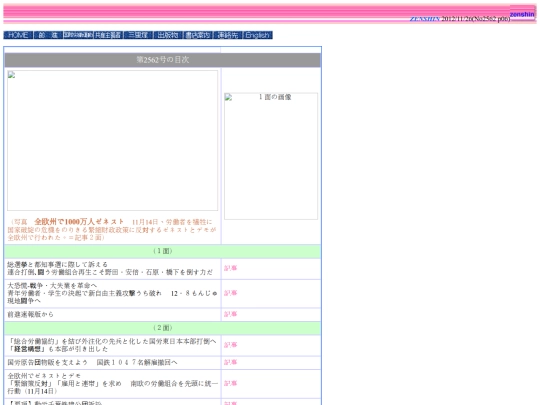Click the 全欧州で1000万人ゼネスト caption headline

79,221
